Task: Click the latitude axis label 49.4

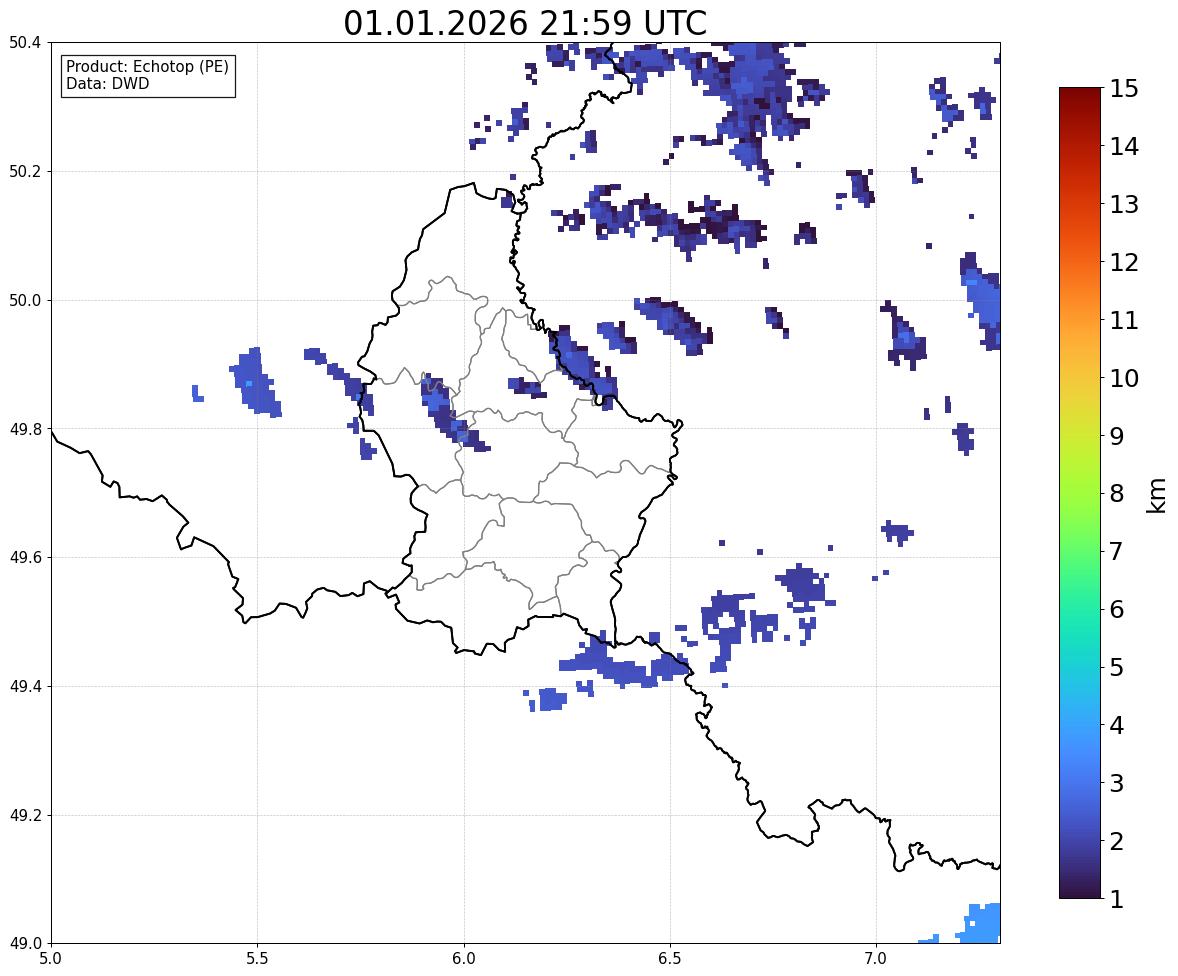Action: (26, 686)
